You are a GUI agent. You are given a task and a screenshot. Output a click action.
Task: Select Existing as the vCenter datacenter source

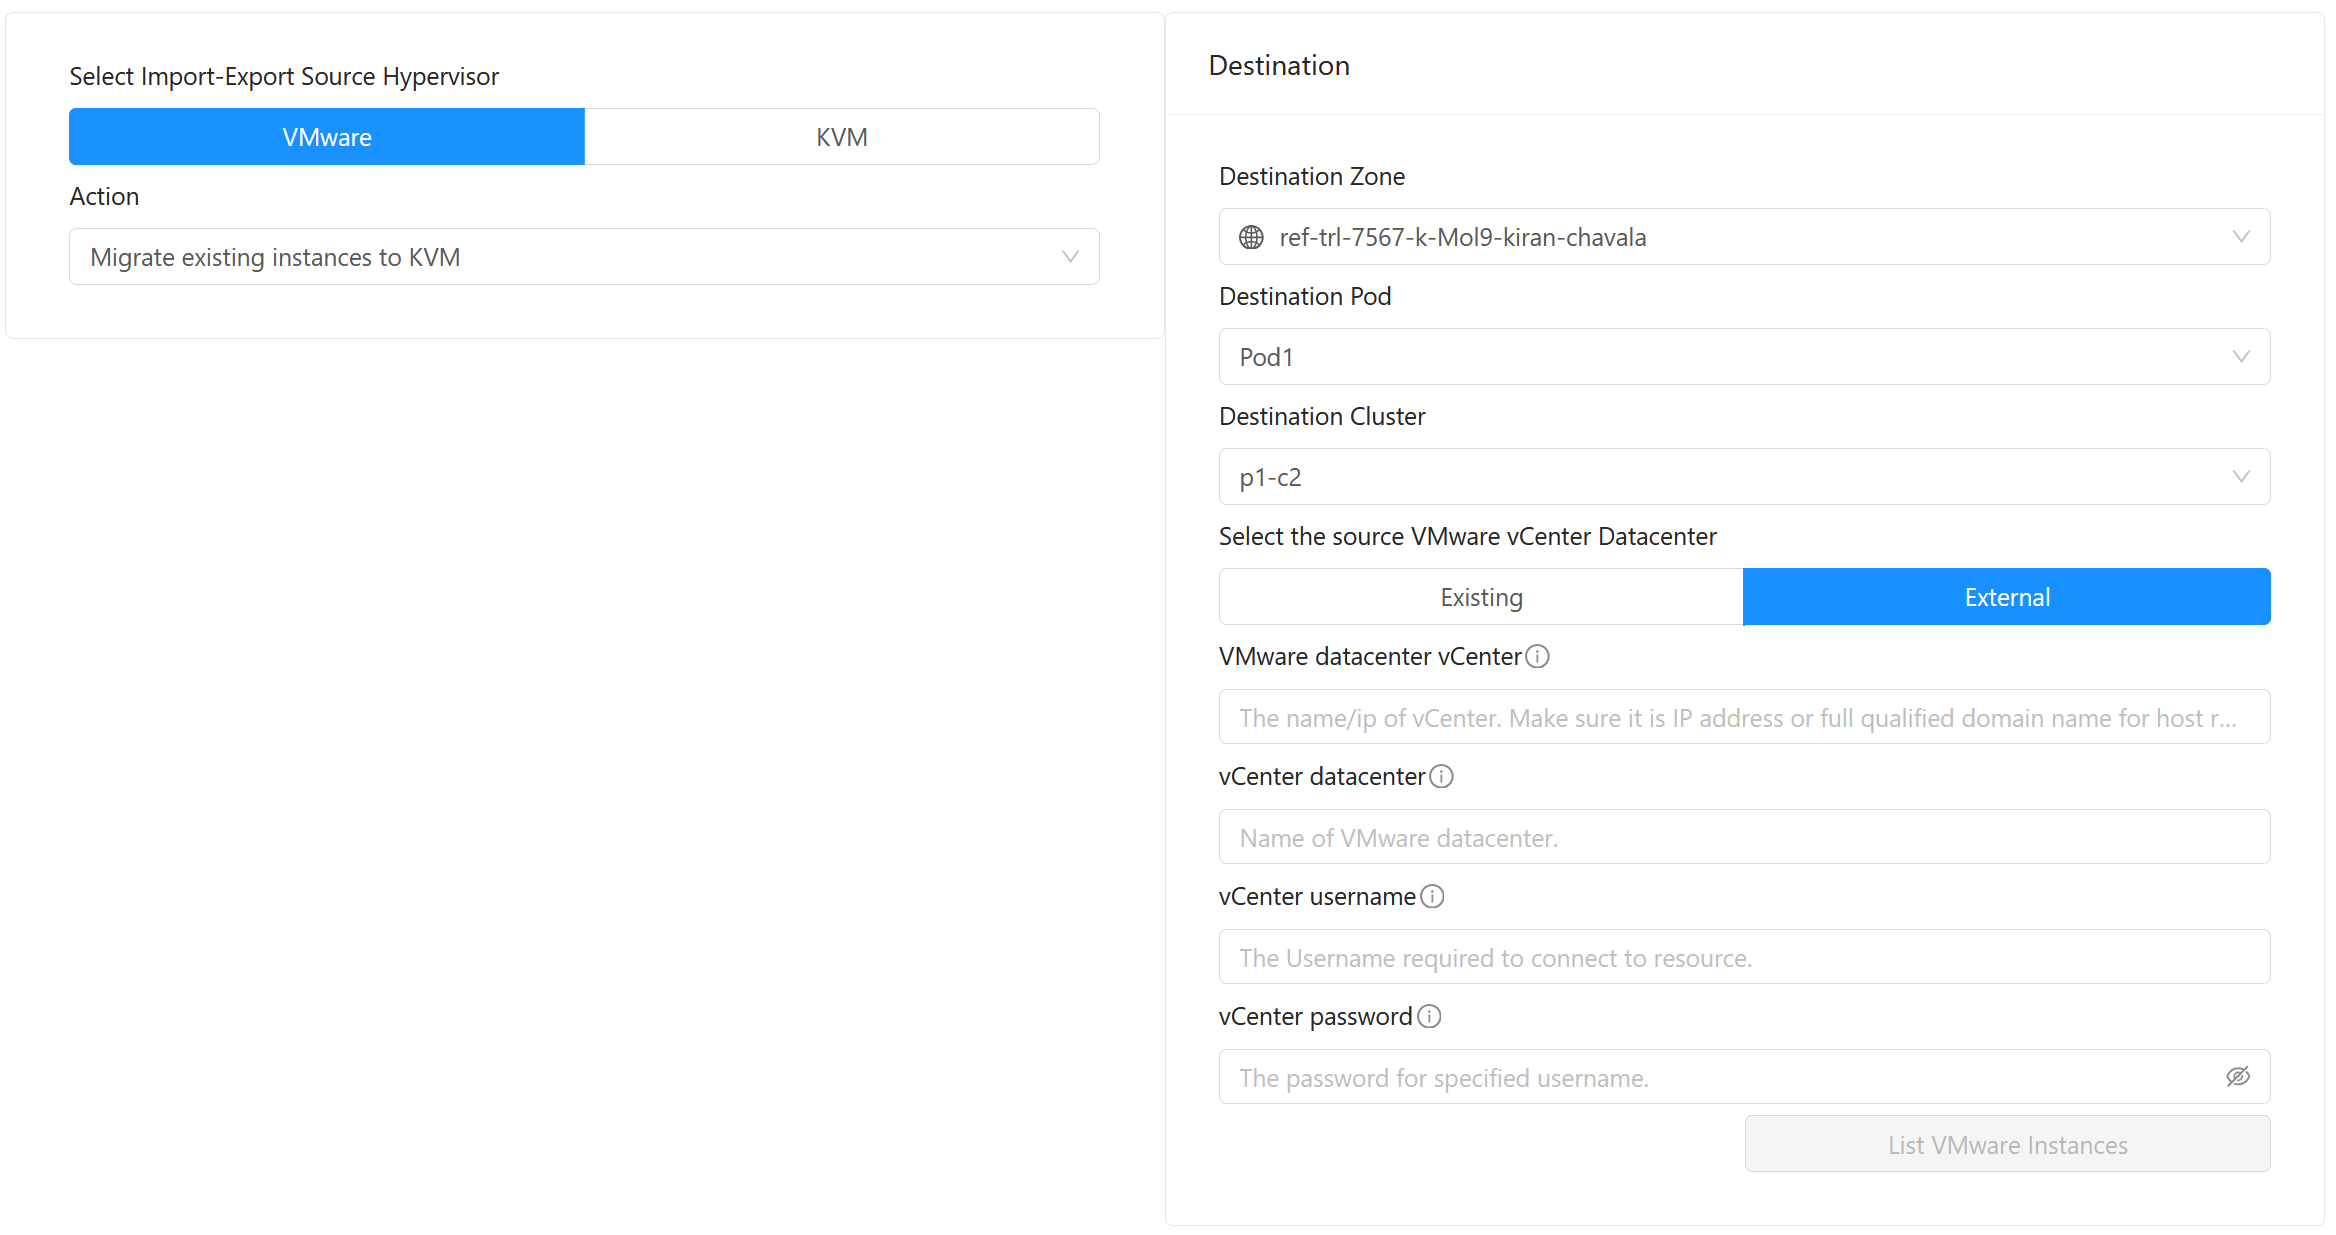pyautogui.click(x=1480, y=596)
